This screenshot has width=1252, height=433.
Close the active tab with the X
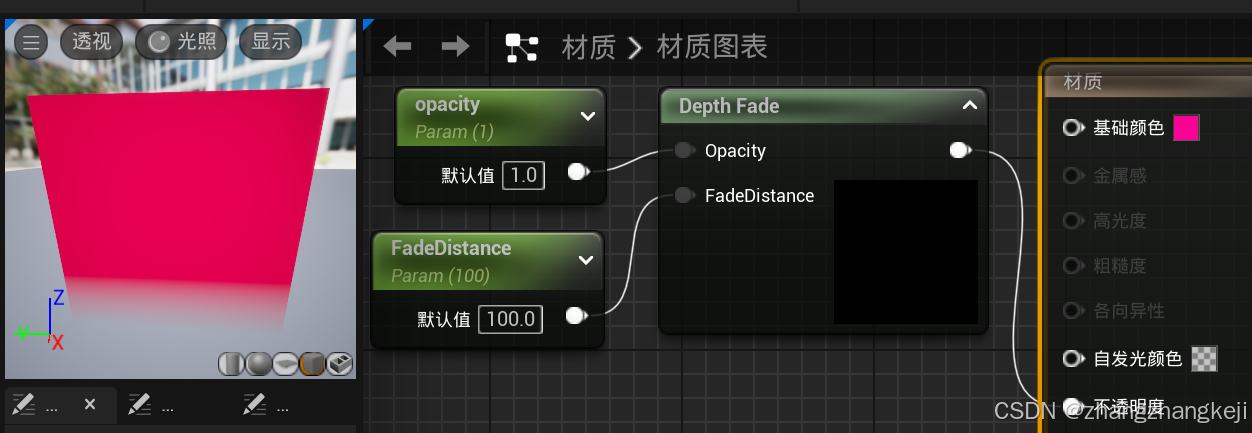89,405
